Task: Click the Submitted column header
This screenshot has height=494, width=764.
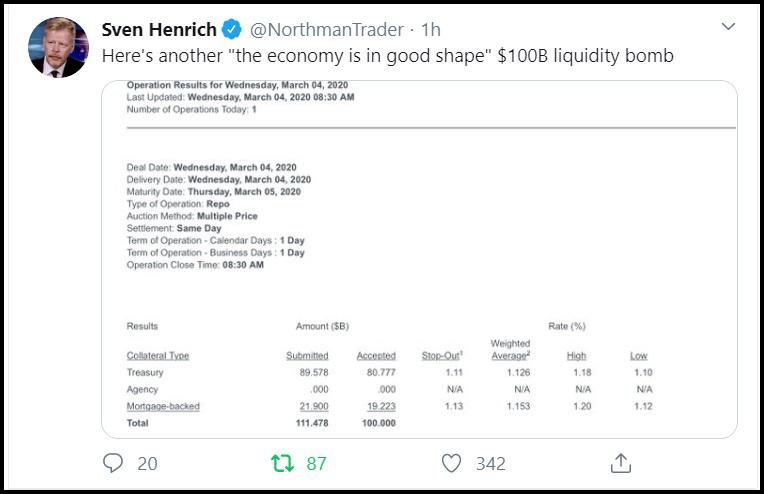Action: click(x=307, y=356)
